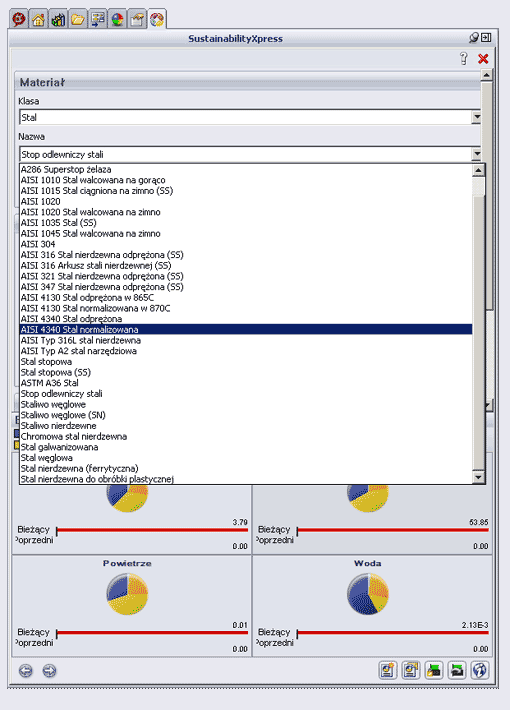Open the Custom Properties box tab
Image resolution: width=510 pixels, height=710 pixels.
click(137, 19)
